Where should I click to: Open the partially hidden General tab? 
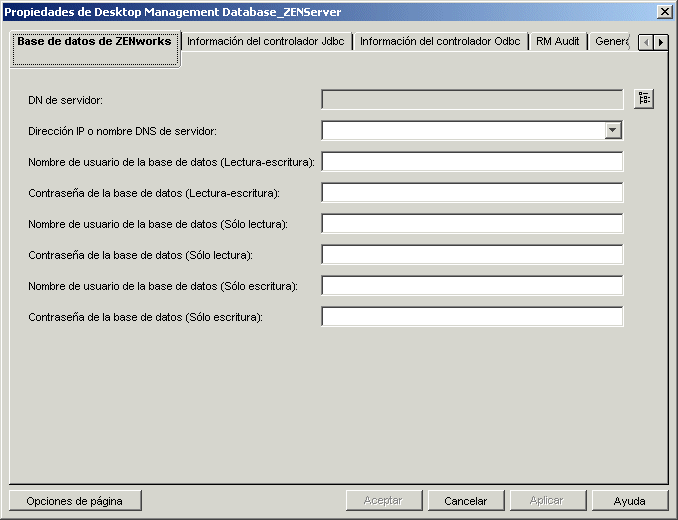tap(611, 41)
